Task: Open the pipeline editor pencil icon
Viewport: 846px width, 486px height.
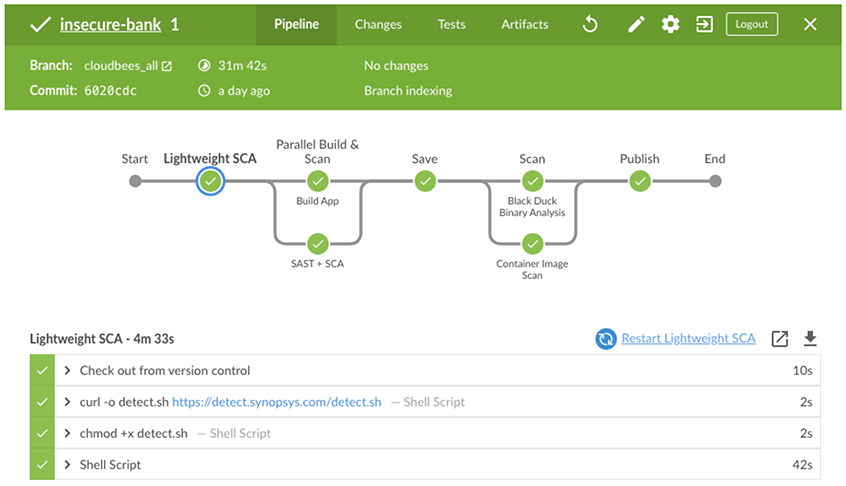Action: pos(636,24)
